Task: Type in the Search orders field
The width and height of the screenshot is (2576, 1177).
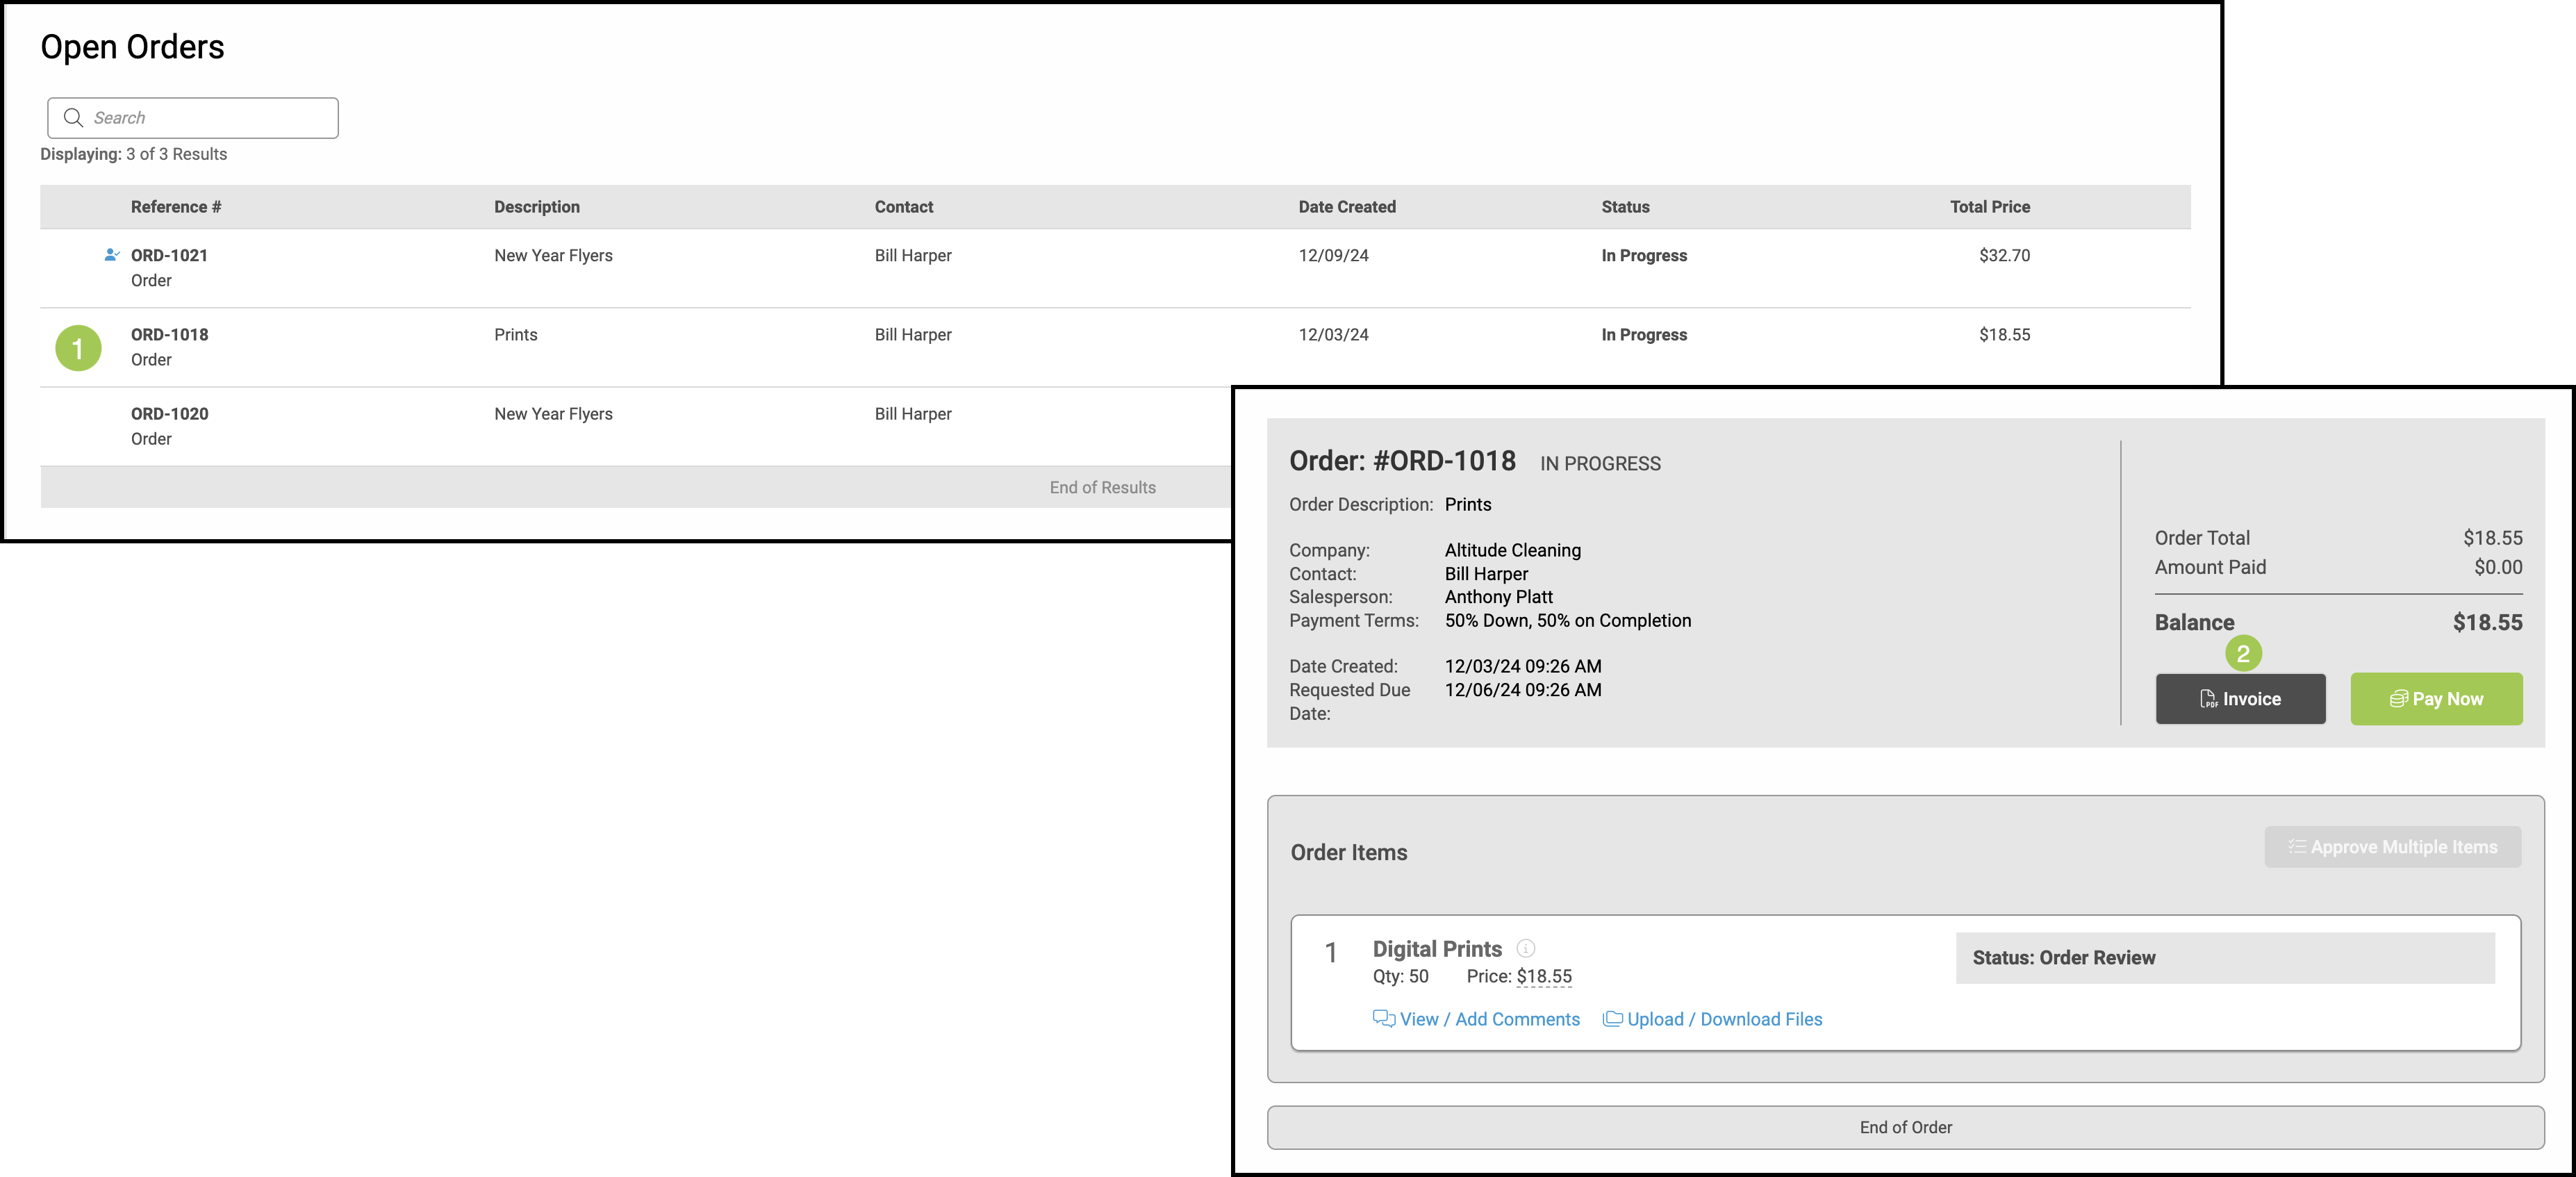Action: (210, 118)
